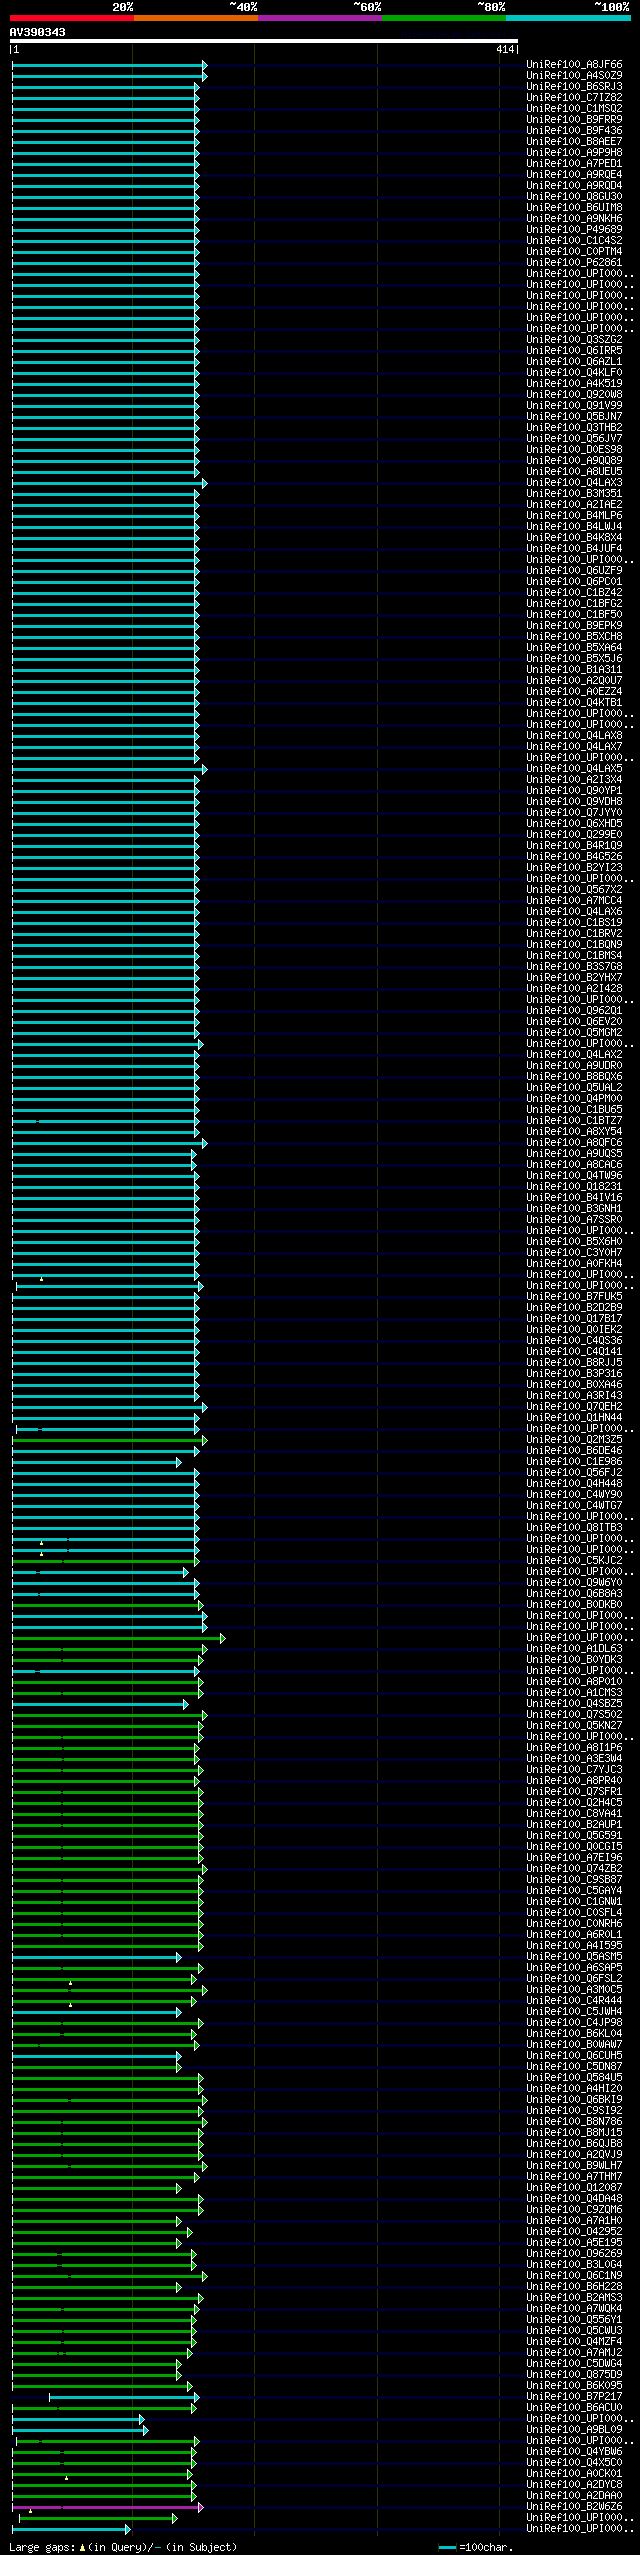Screen dimensions: 640x2555
Task: Select the UniRef100_Q8GU30 label
Action: (x=574, y=196)
